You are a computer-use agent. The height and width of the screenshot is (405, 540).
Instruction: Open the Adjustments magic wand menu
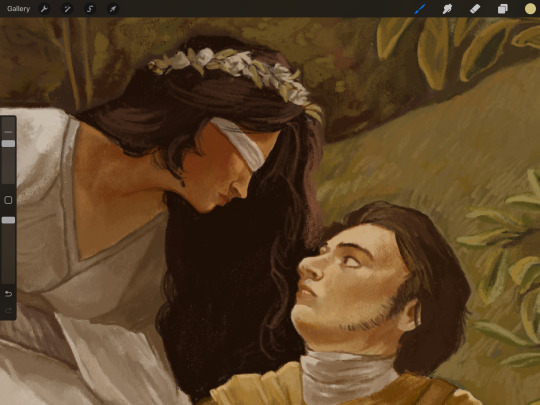67,9
